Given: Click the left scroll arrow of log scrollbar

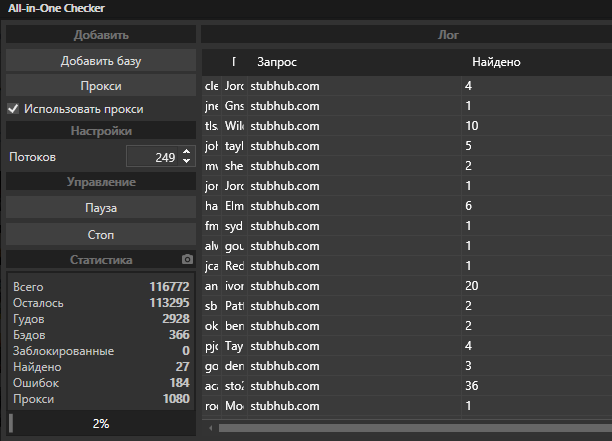Looking at the screenshot, I should pyautogui.click(x=211, y=428).
